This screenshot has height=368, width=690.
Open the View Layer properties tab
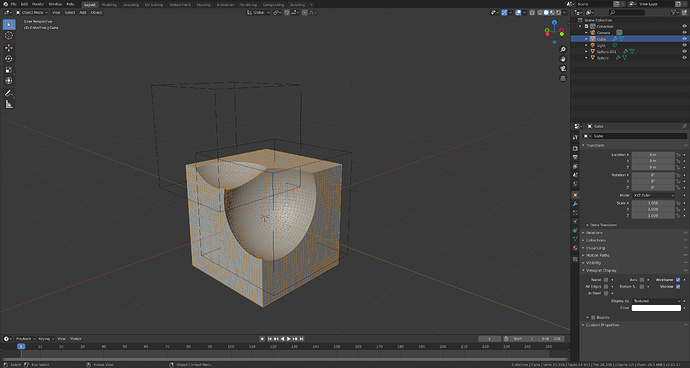point(575,166)
